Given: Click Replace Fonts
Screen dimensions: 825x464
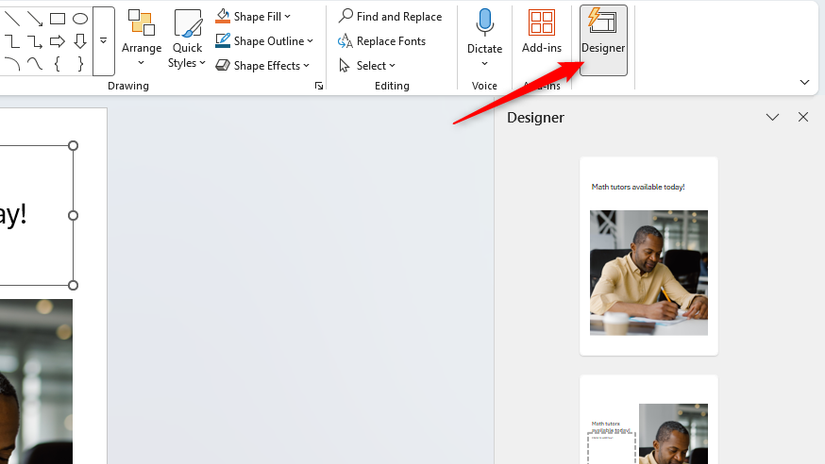Looking at the screenshot, I should pos(382,41).
